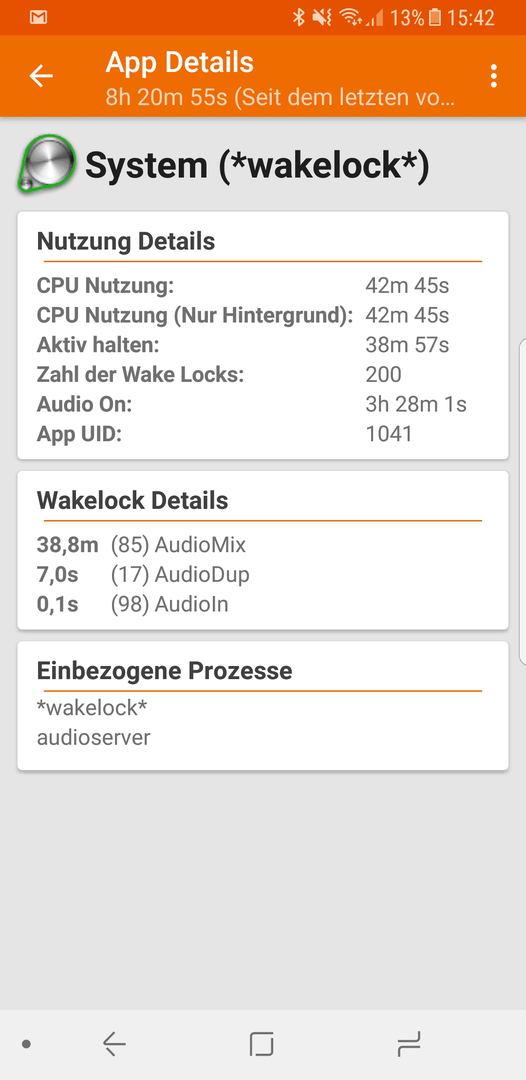Tap the navigation bar dot toggle

[26, 1044]
